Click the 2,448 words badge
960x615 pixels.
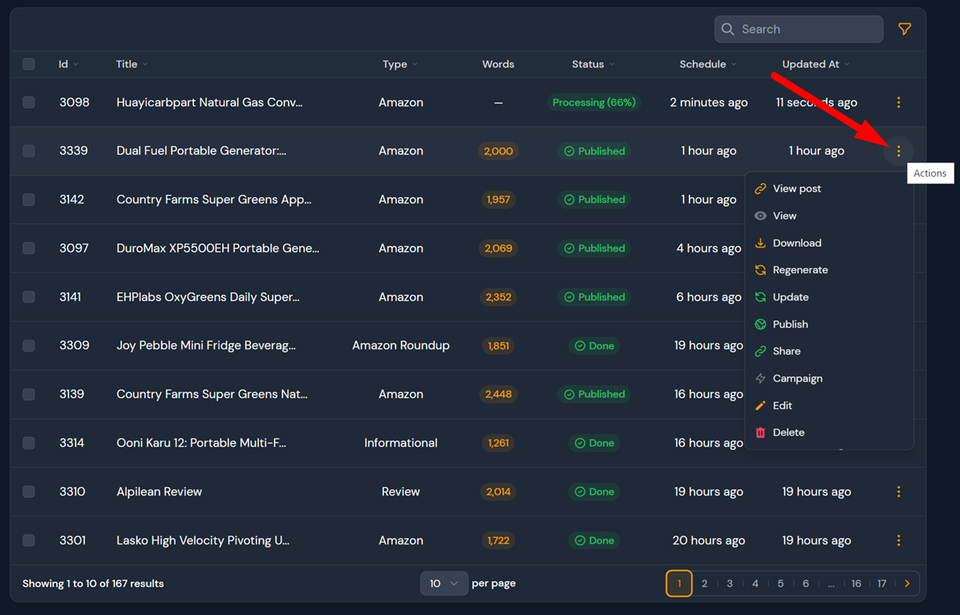click(498, 394)
